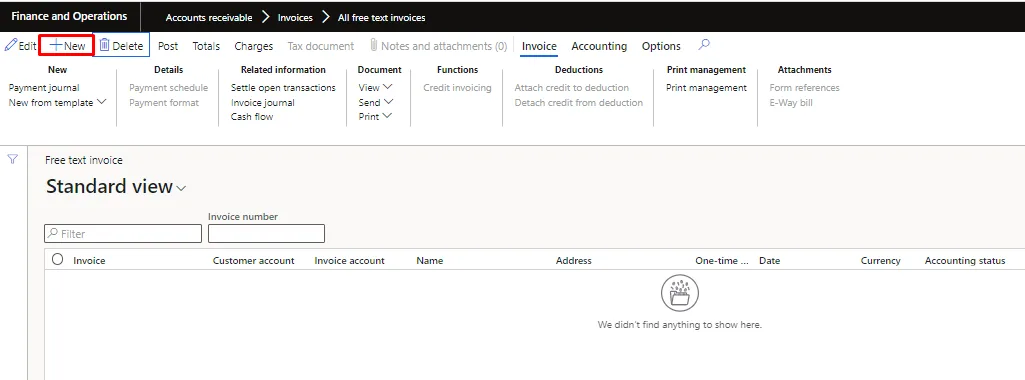Open the filter pane funnel icon
Image resolution: width=1025 pixels, height=380 pixels.
click(12, 159)
